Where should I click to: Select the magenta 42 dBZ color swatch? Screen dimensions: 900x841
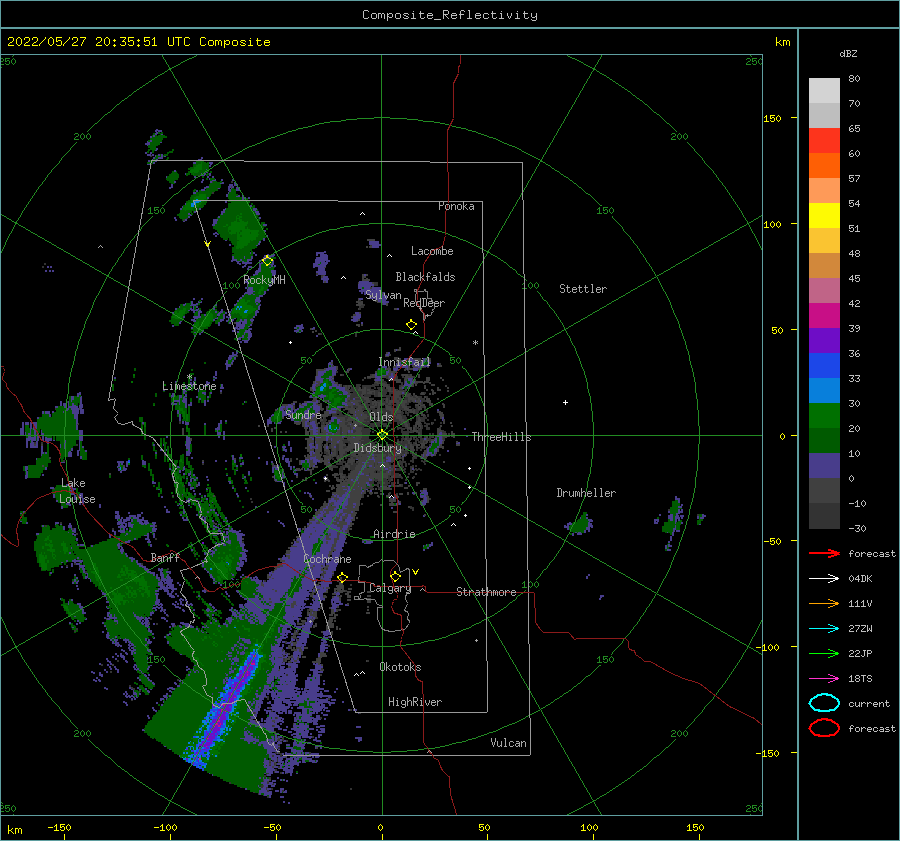pyautogui.click(x=824, y=316)
